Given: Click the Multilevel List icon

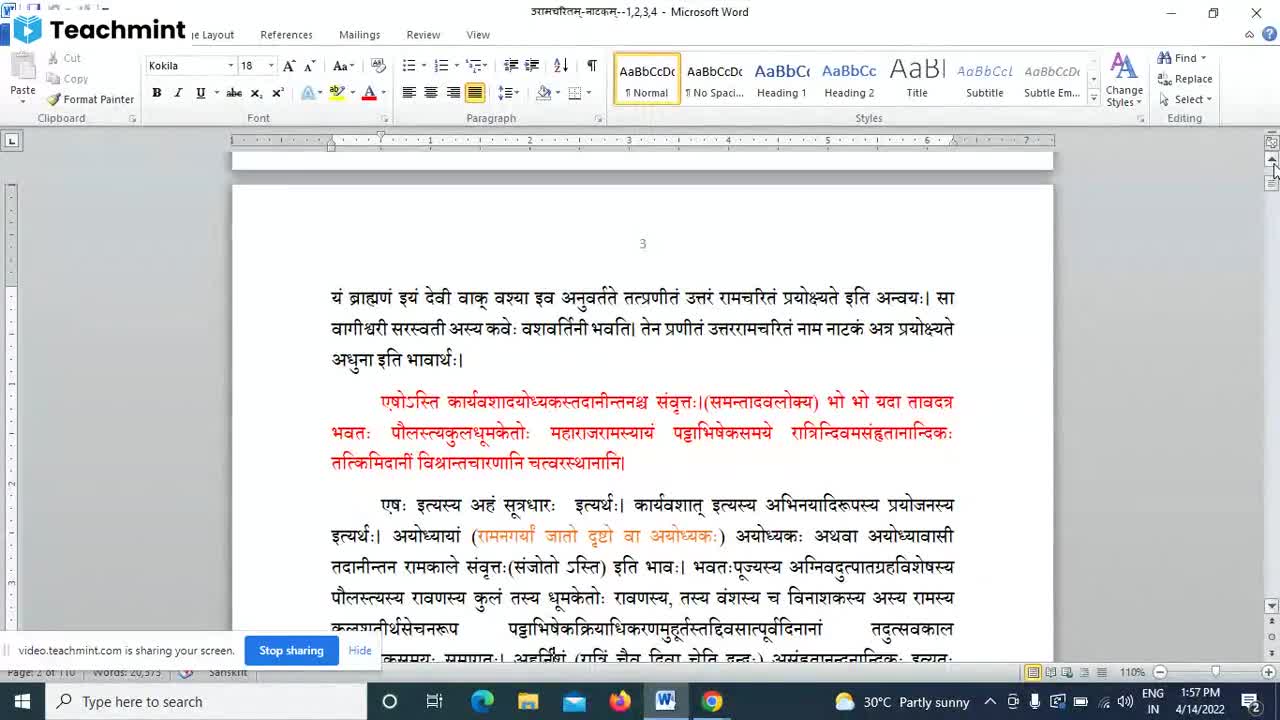Looking at the screenshot, I should click(473, 66).
